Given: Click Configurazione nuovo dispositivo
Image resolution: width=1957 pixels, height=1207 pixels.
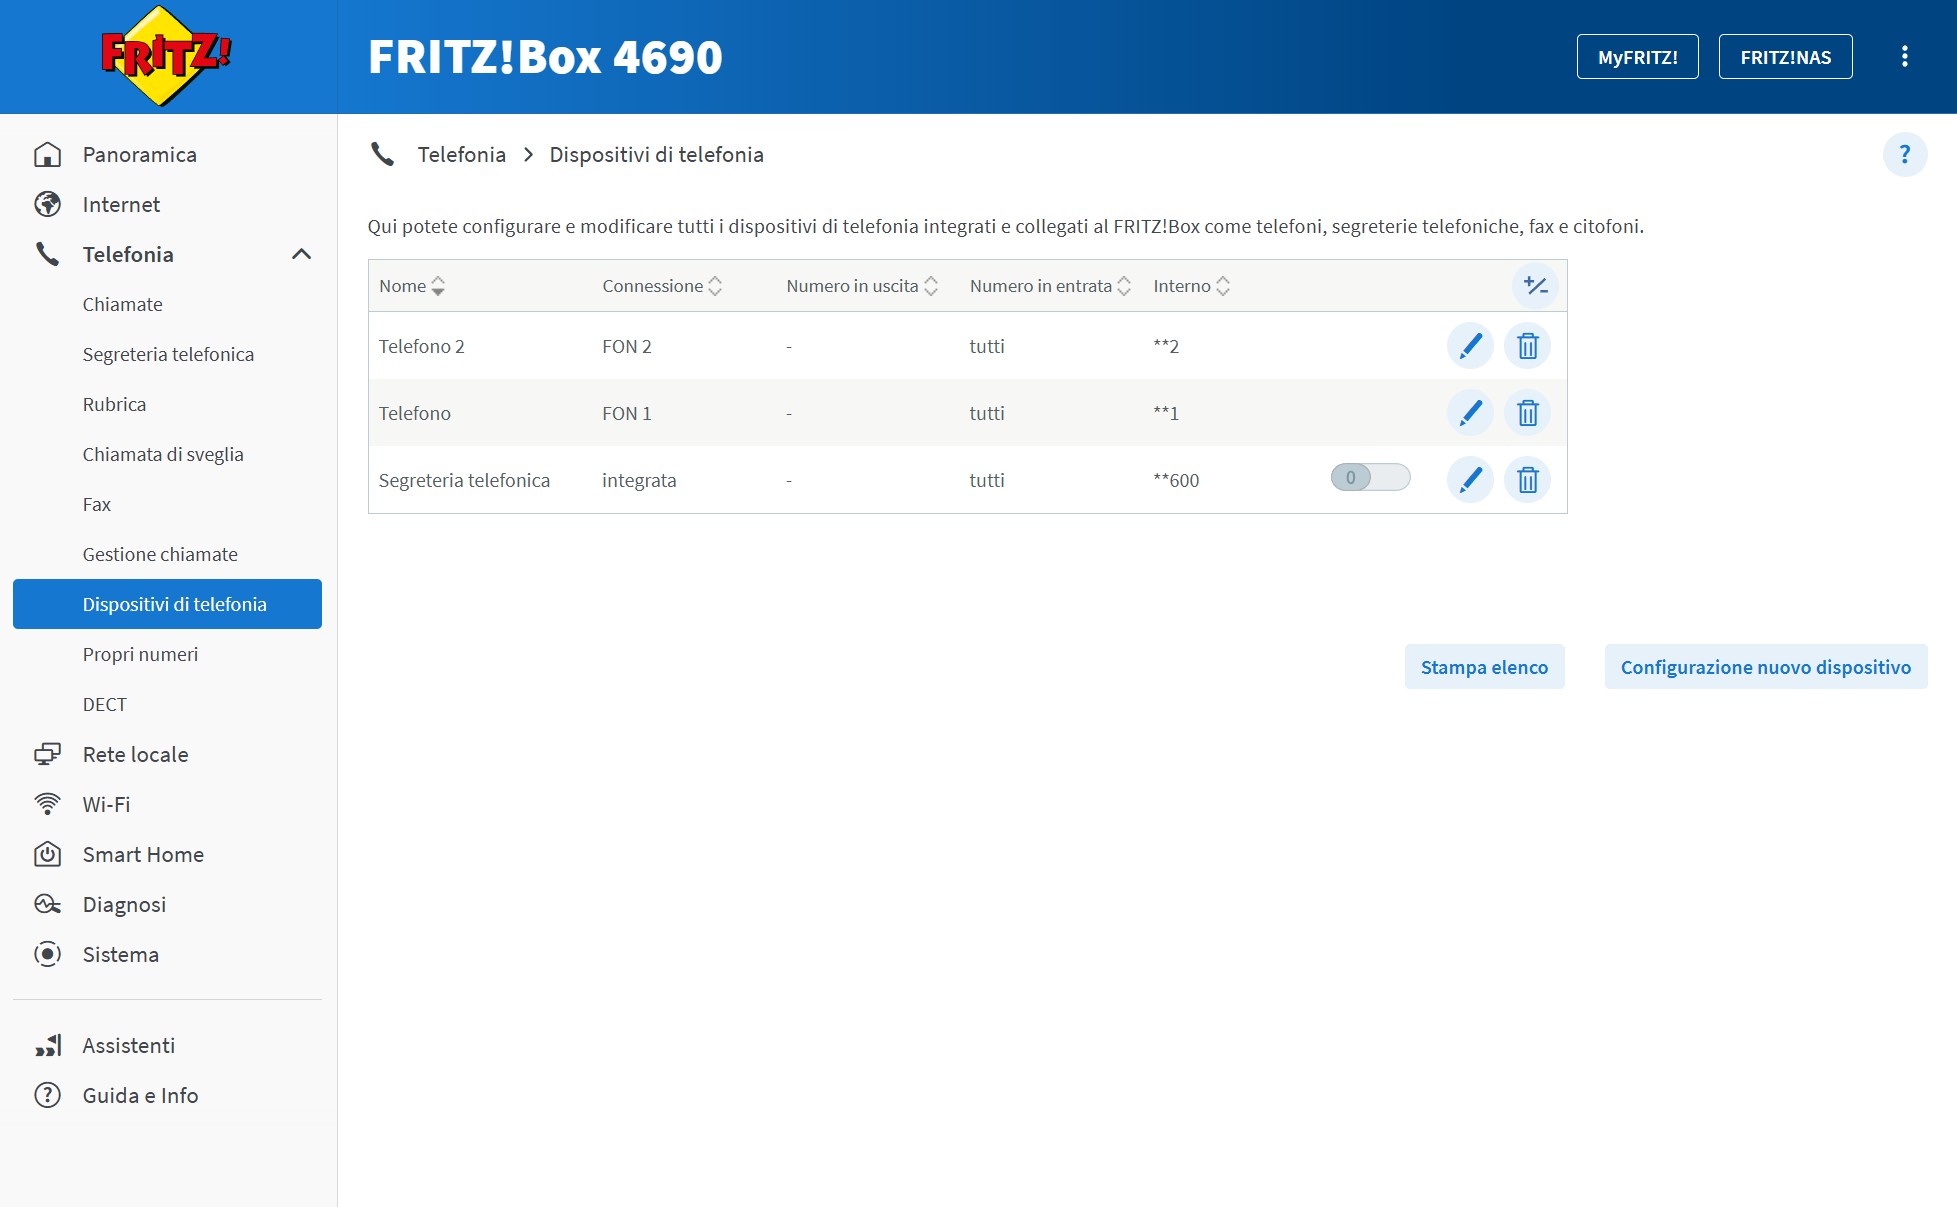Looking at the screenshot, I should 1765,667.
